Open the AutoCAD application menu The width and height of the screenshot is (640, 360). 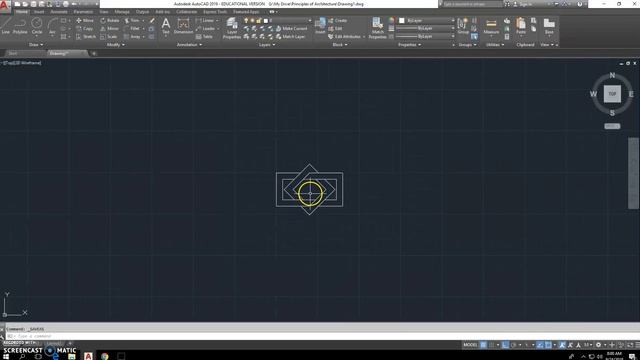[4, 6]
